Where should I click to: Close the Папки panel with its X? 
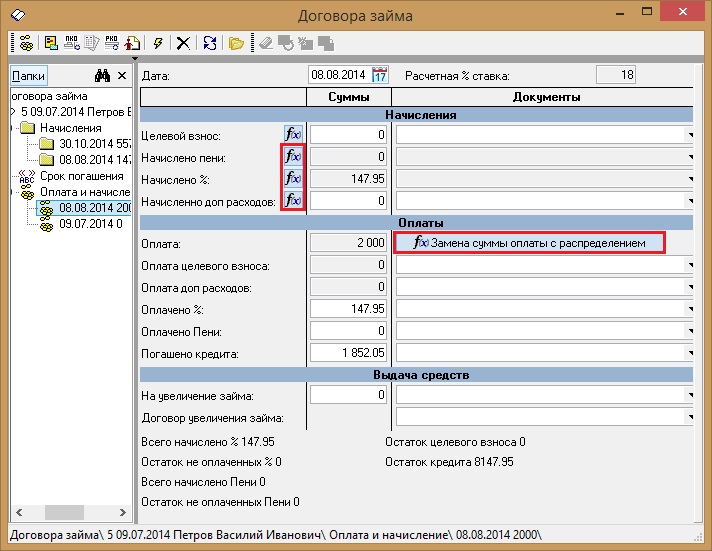click(122, 75)
